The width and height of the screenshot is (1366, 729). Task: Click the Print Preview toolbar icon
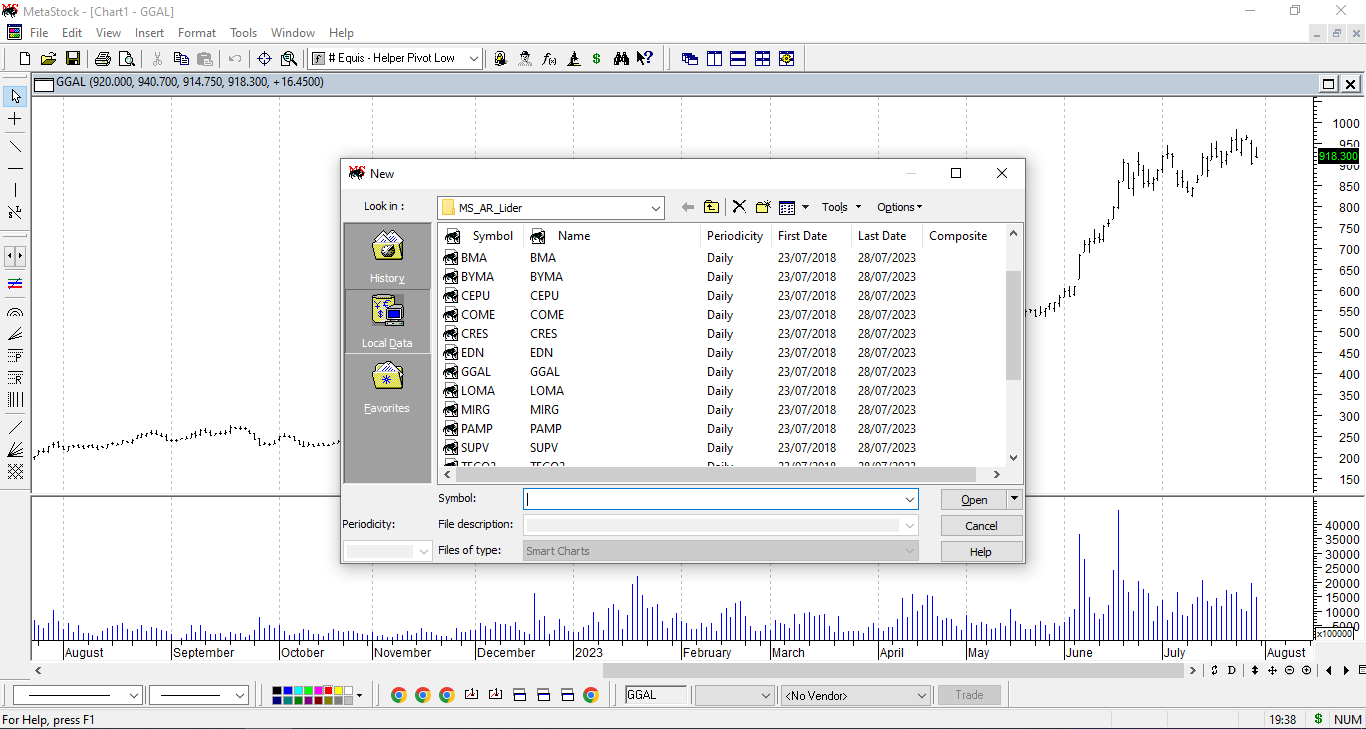tap(126, 59)
